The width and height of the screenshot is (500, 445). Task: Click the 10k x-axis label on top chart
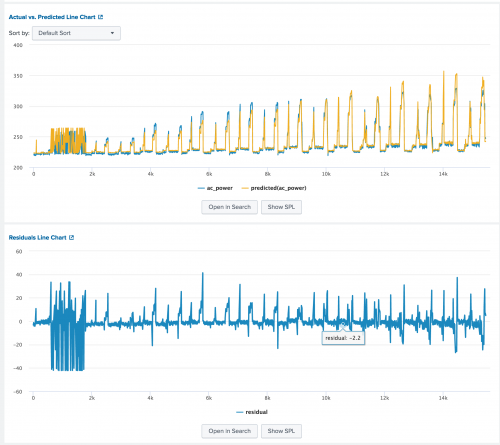(x=326, y=174)
